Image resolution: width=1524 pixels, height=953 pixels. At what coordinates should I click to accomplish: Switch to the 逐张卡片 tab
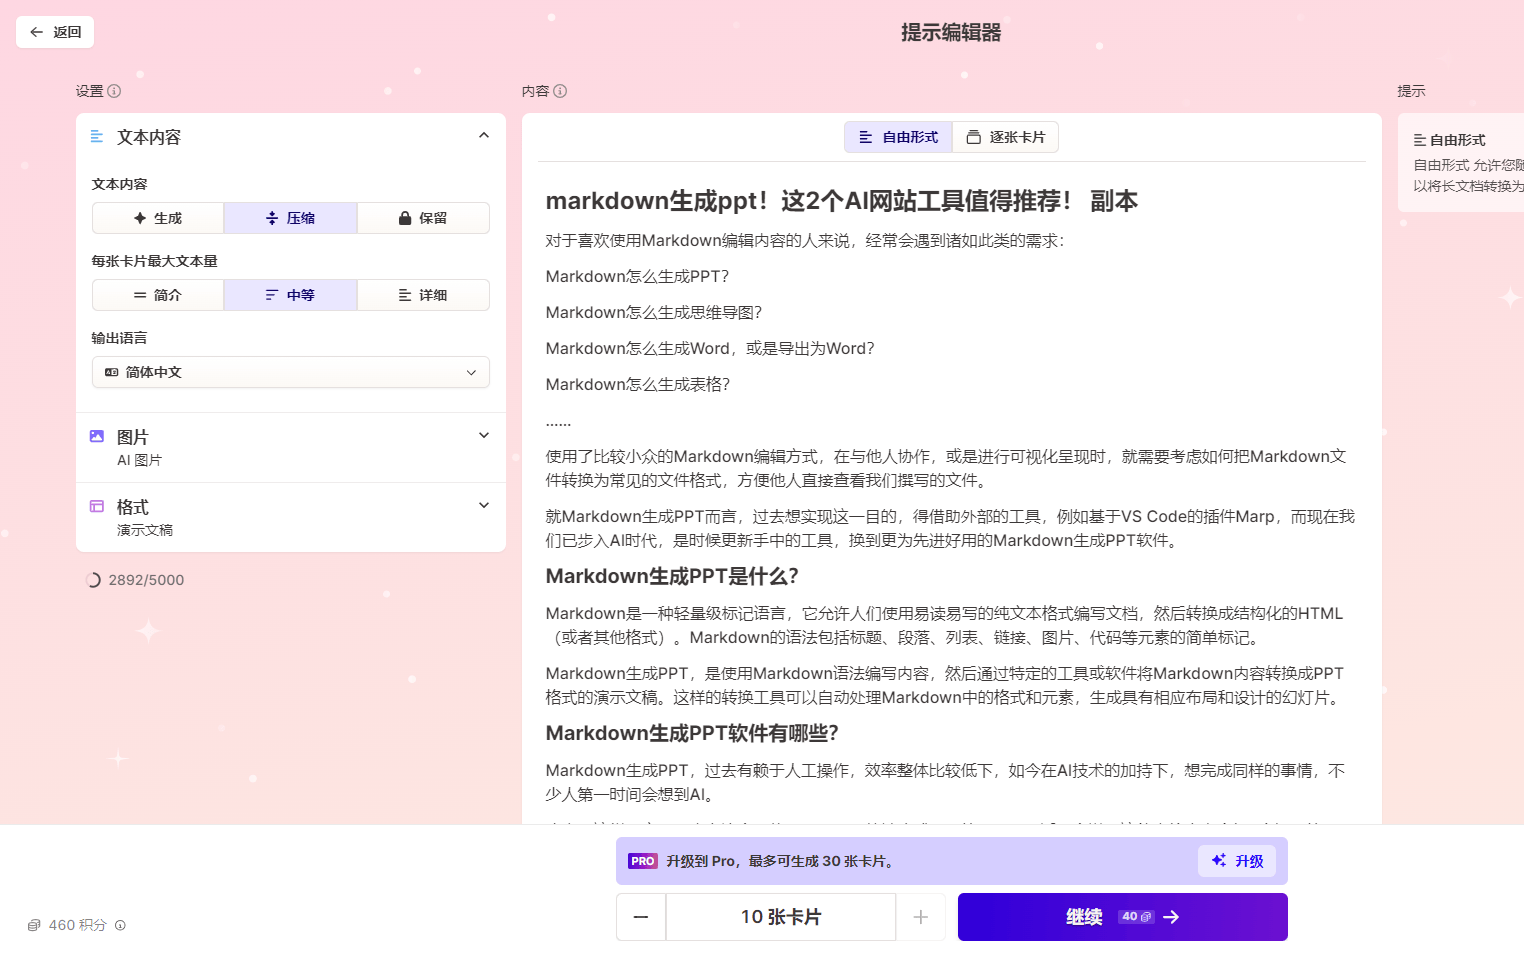1005,137
